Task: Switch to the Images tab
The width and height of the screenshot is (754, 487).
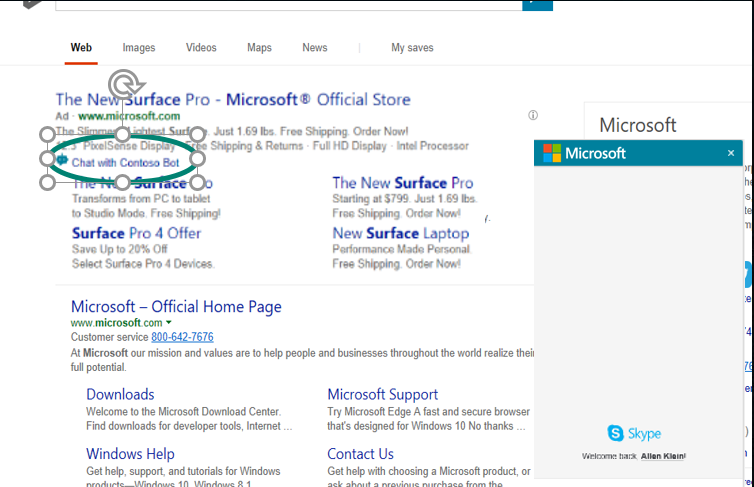Action: (139, 48)
